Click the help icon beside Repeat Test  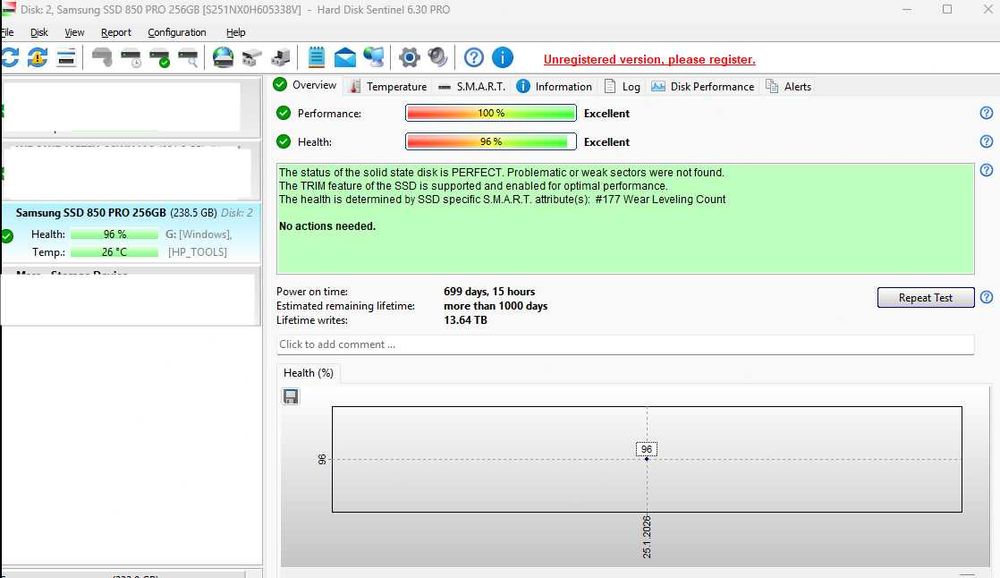pos(987,297)
